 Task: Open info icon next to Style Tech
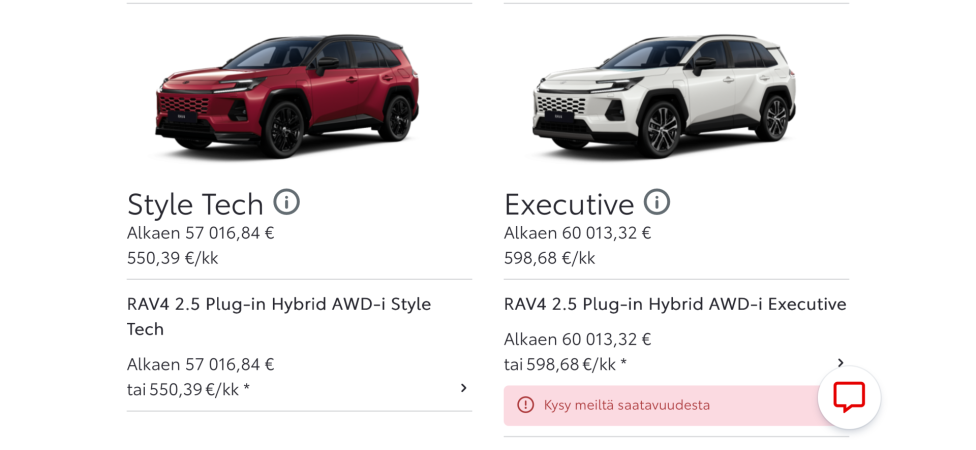[x=286, y=202]
